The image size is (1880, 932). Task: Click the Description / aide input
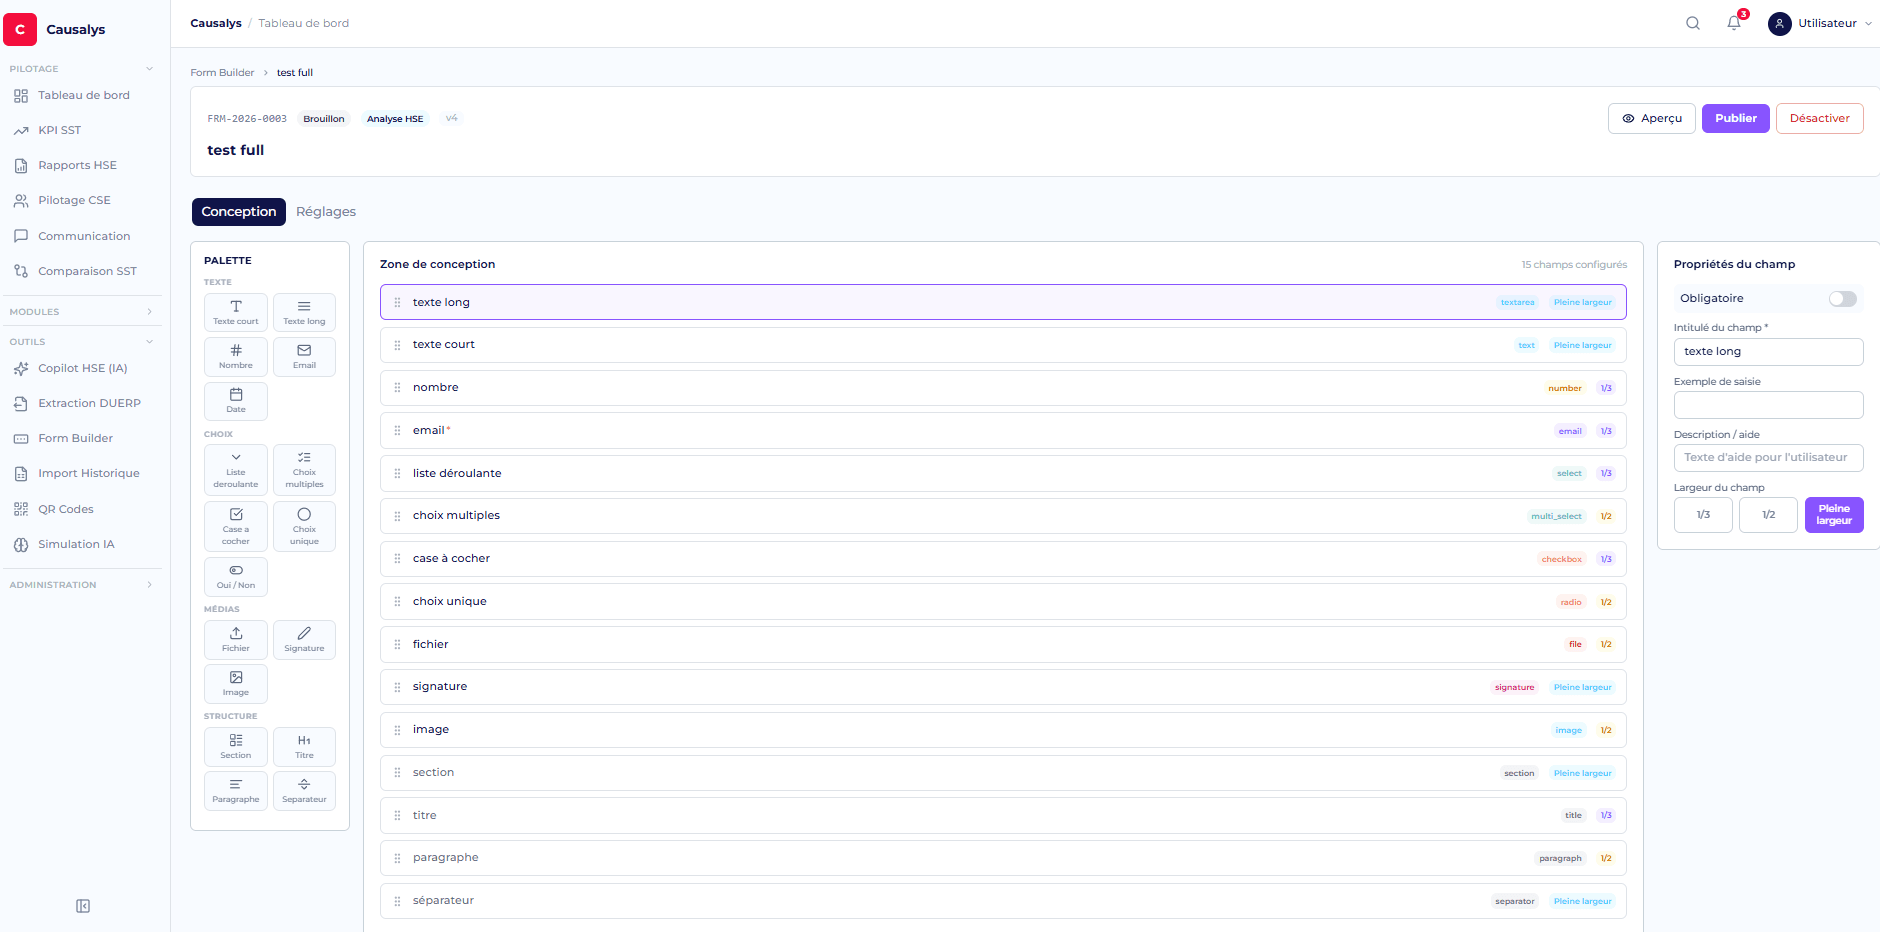pyautogui.click(x=1768, y=458)
